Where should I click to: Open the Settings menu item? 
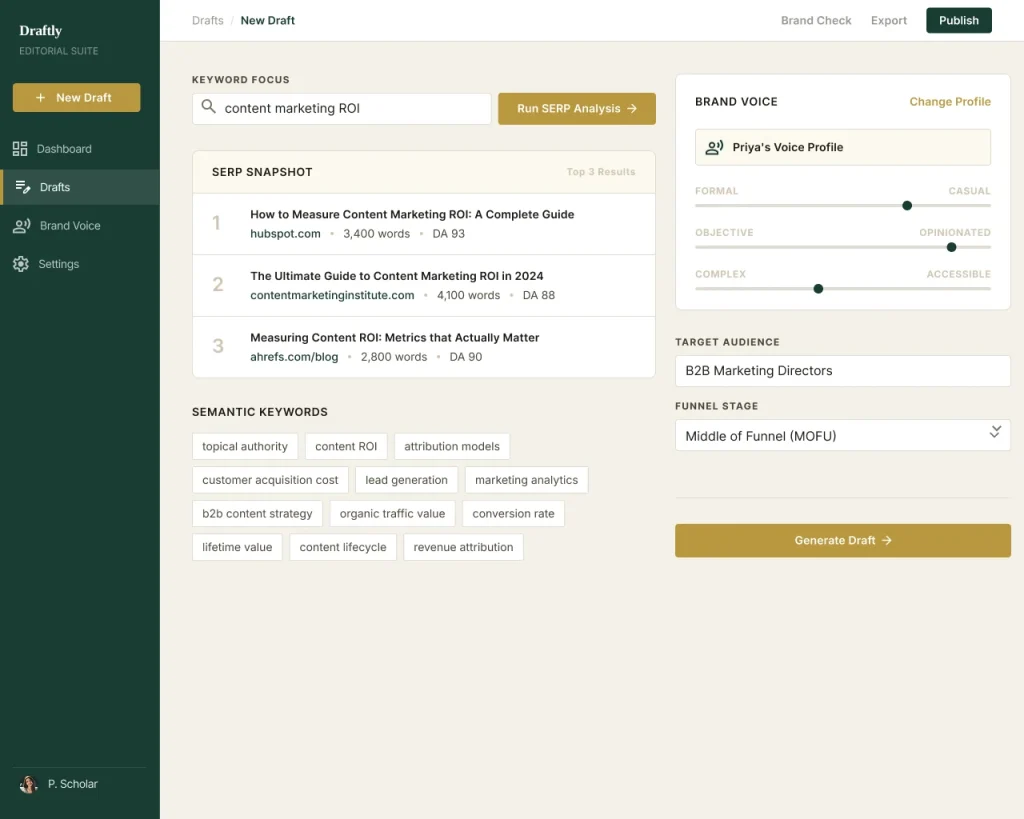click(80, 264)
